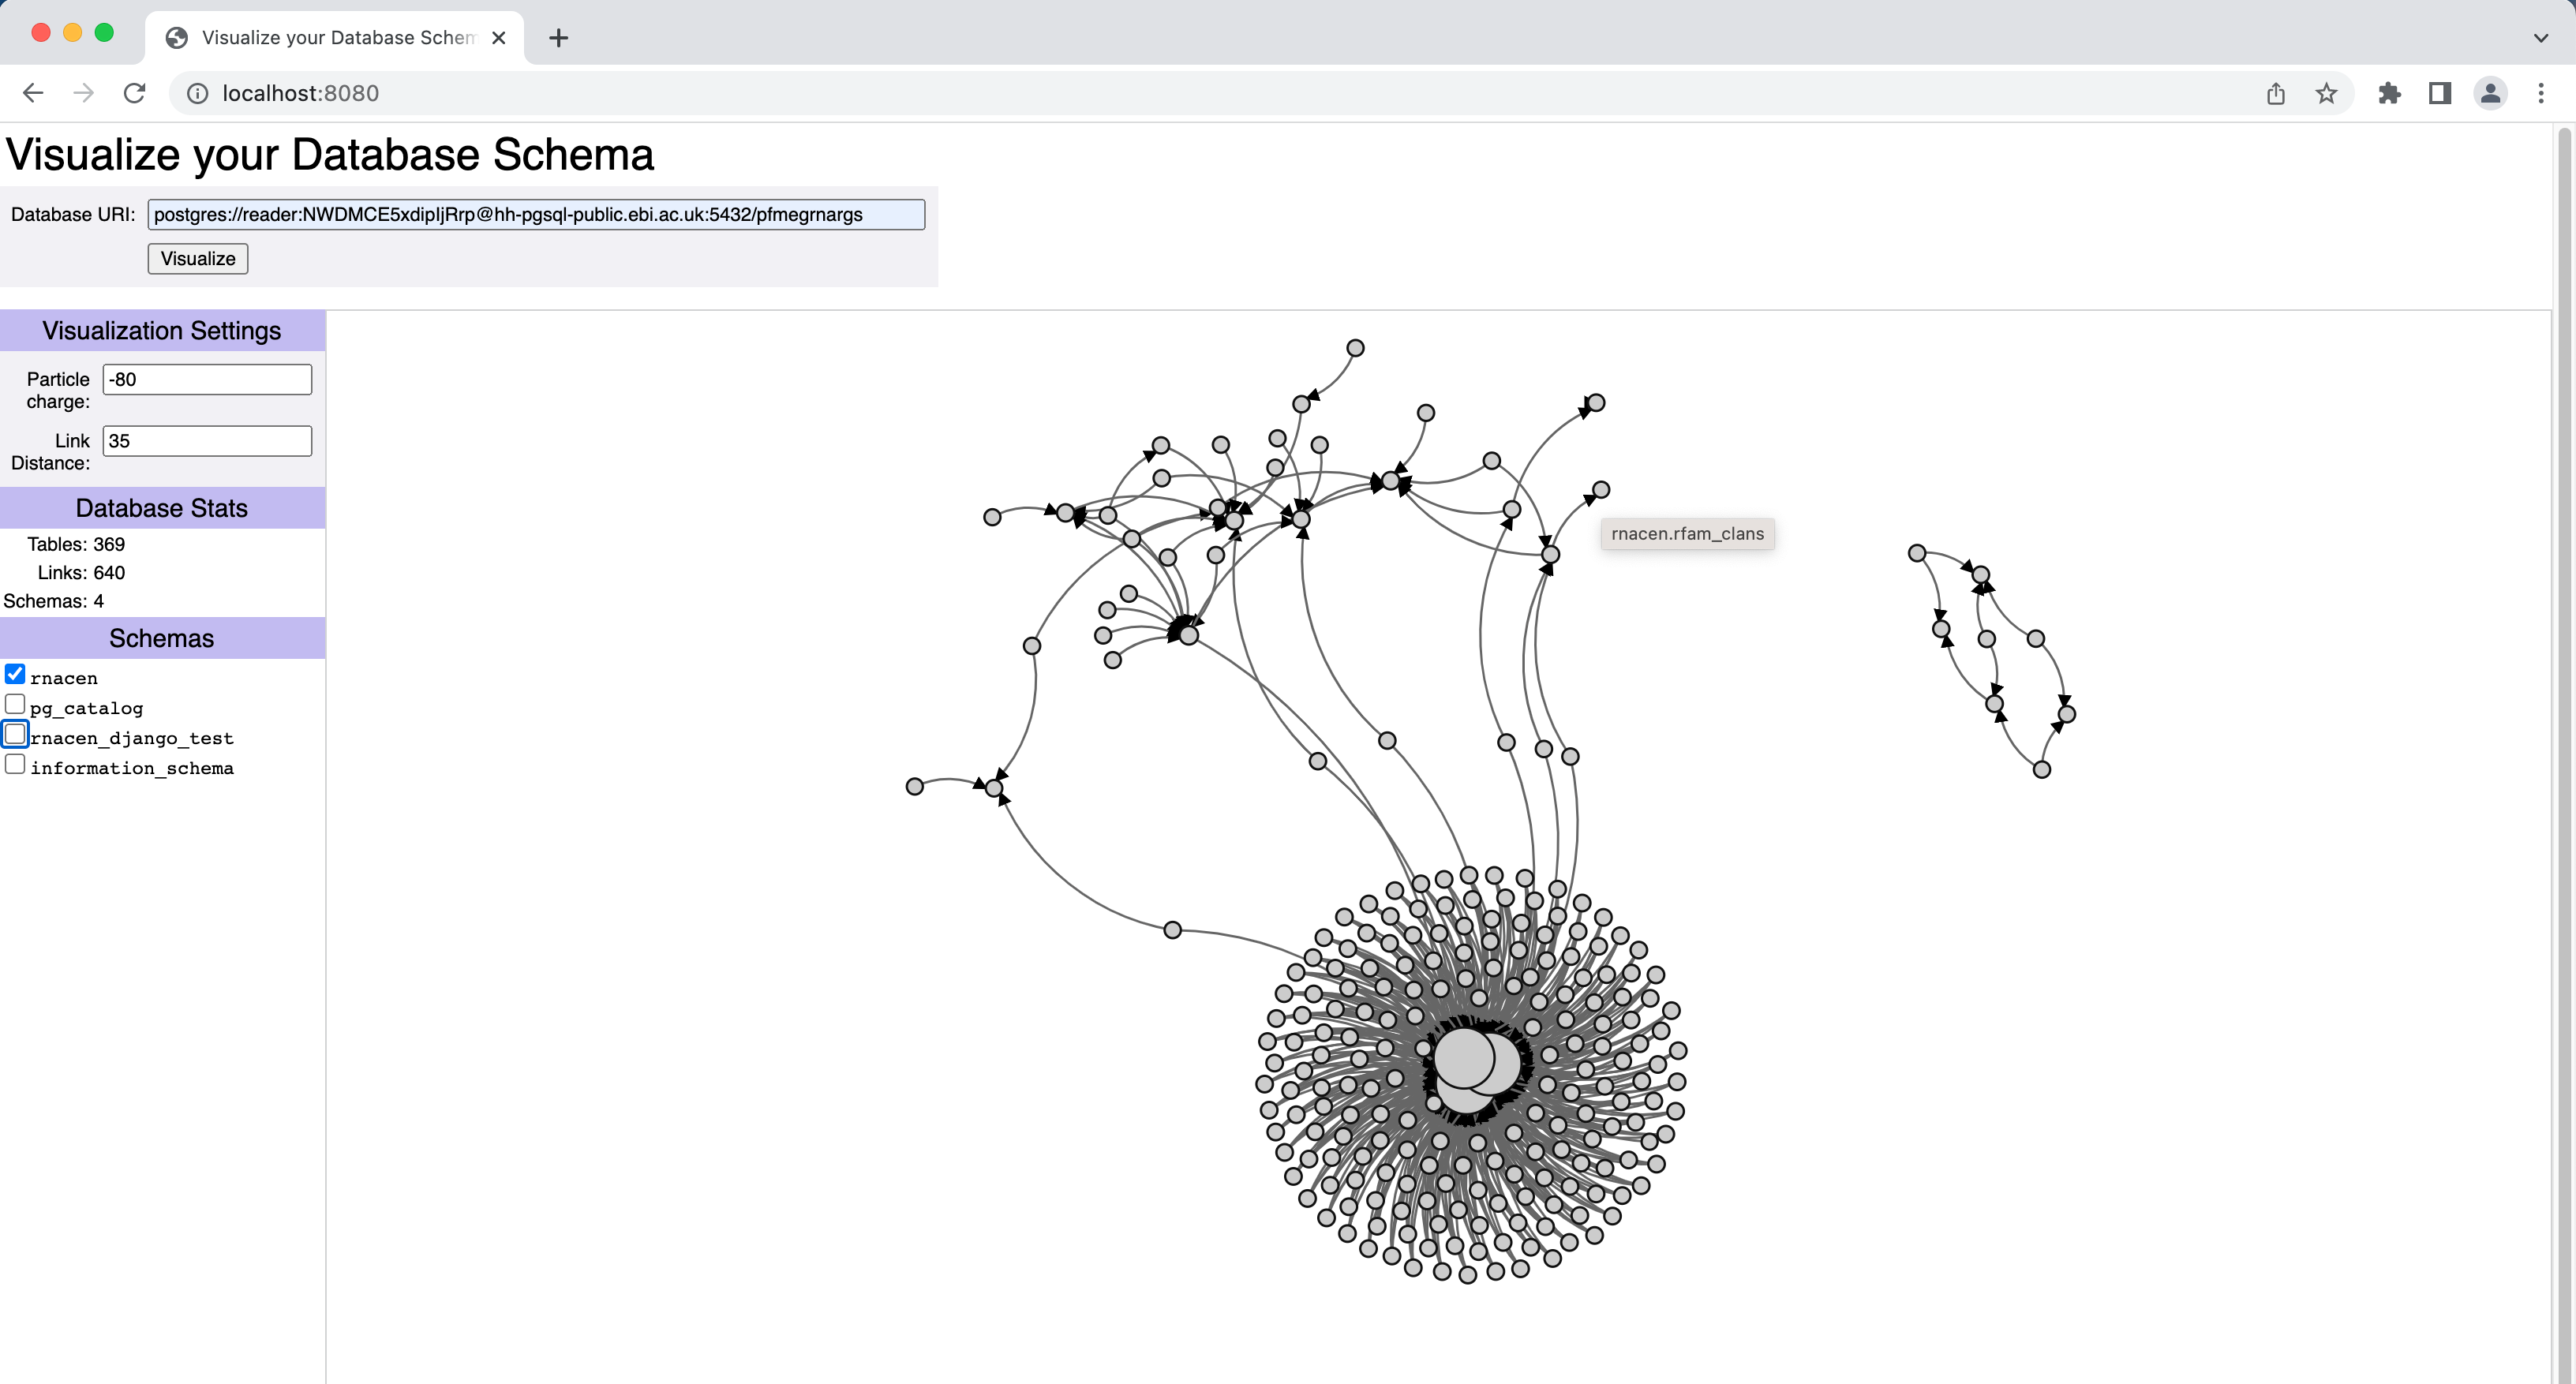The height and width of the screenshot is (1384, 2576).
Task: Click the information_schema label text
Action: [x=132, y=768]
